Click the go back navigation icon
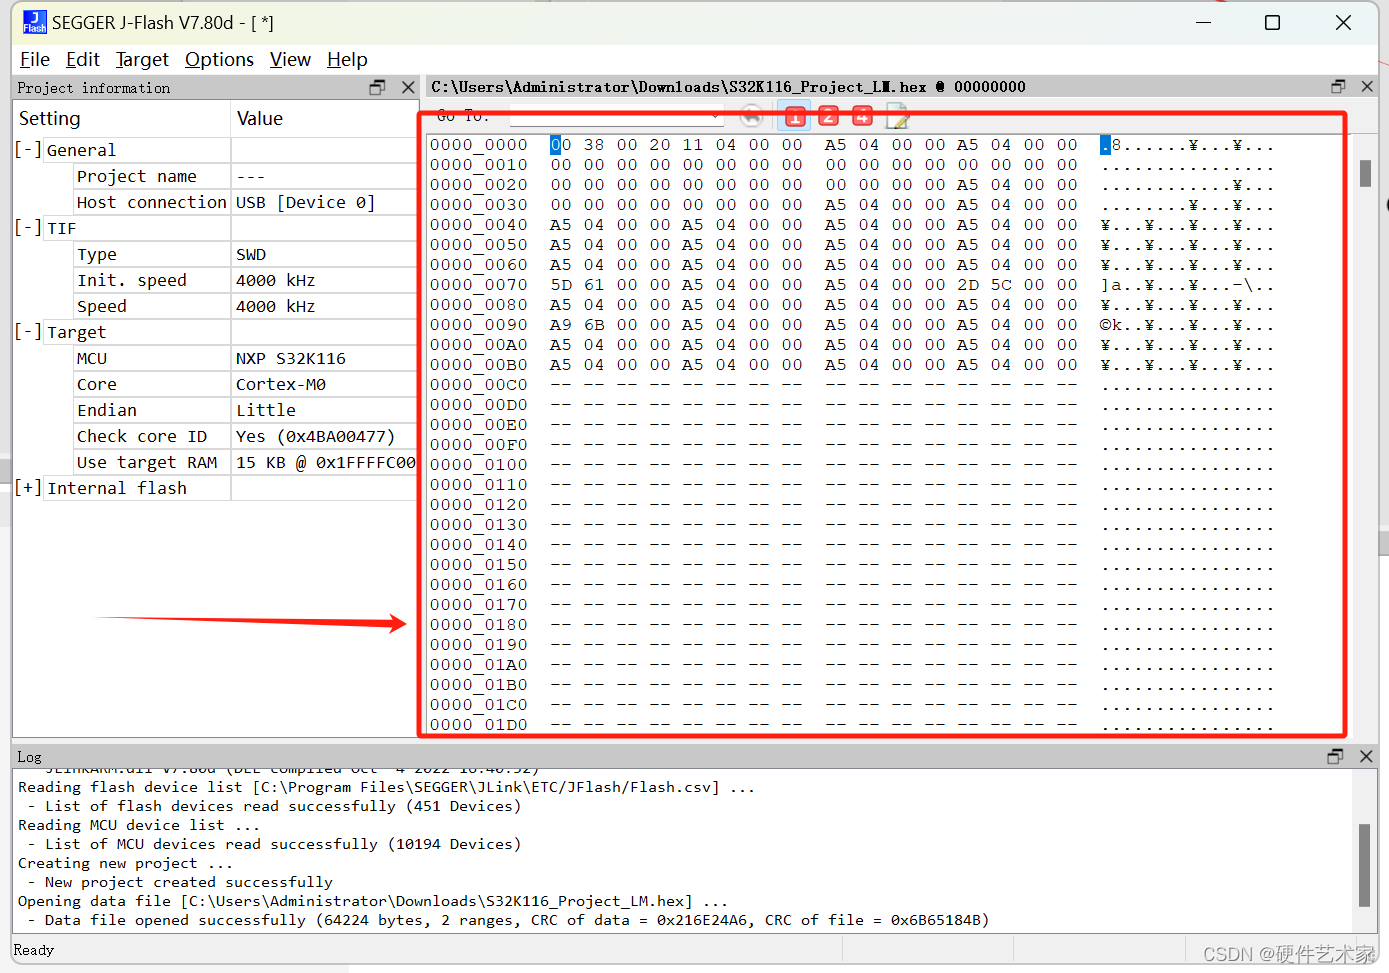Screen dimensions: 1389x973 [752, 117]
